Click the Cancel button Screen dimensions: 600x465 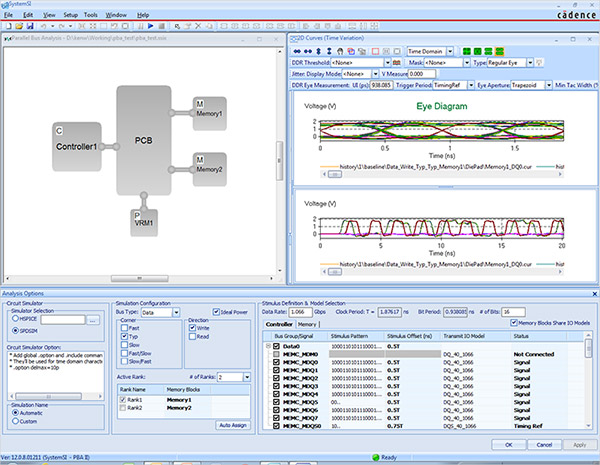(544, 445)
